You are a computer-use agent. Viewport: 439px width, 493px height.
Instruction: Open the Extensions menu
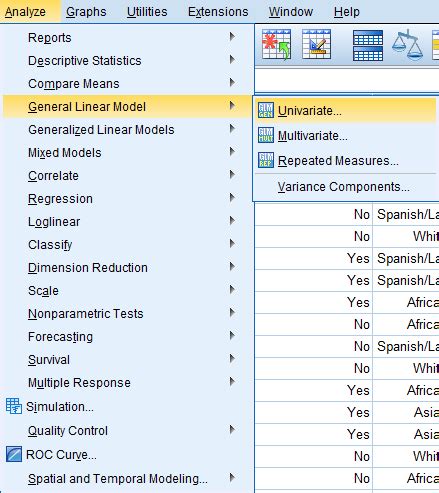pyautogui.click(x=218, y=12)
